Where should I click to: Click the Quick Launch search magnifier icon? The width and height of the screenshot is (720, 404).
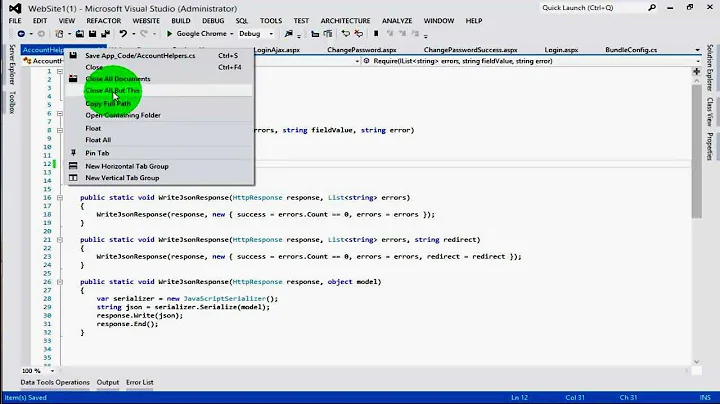click(x=652, y=8)
